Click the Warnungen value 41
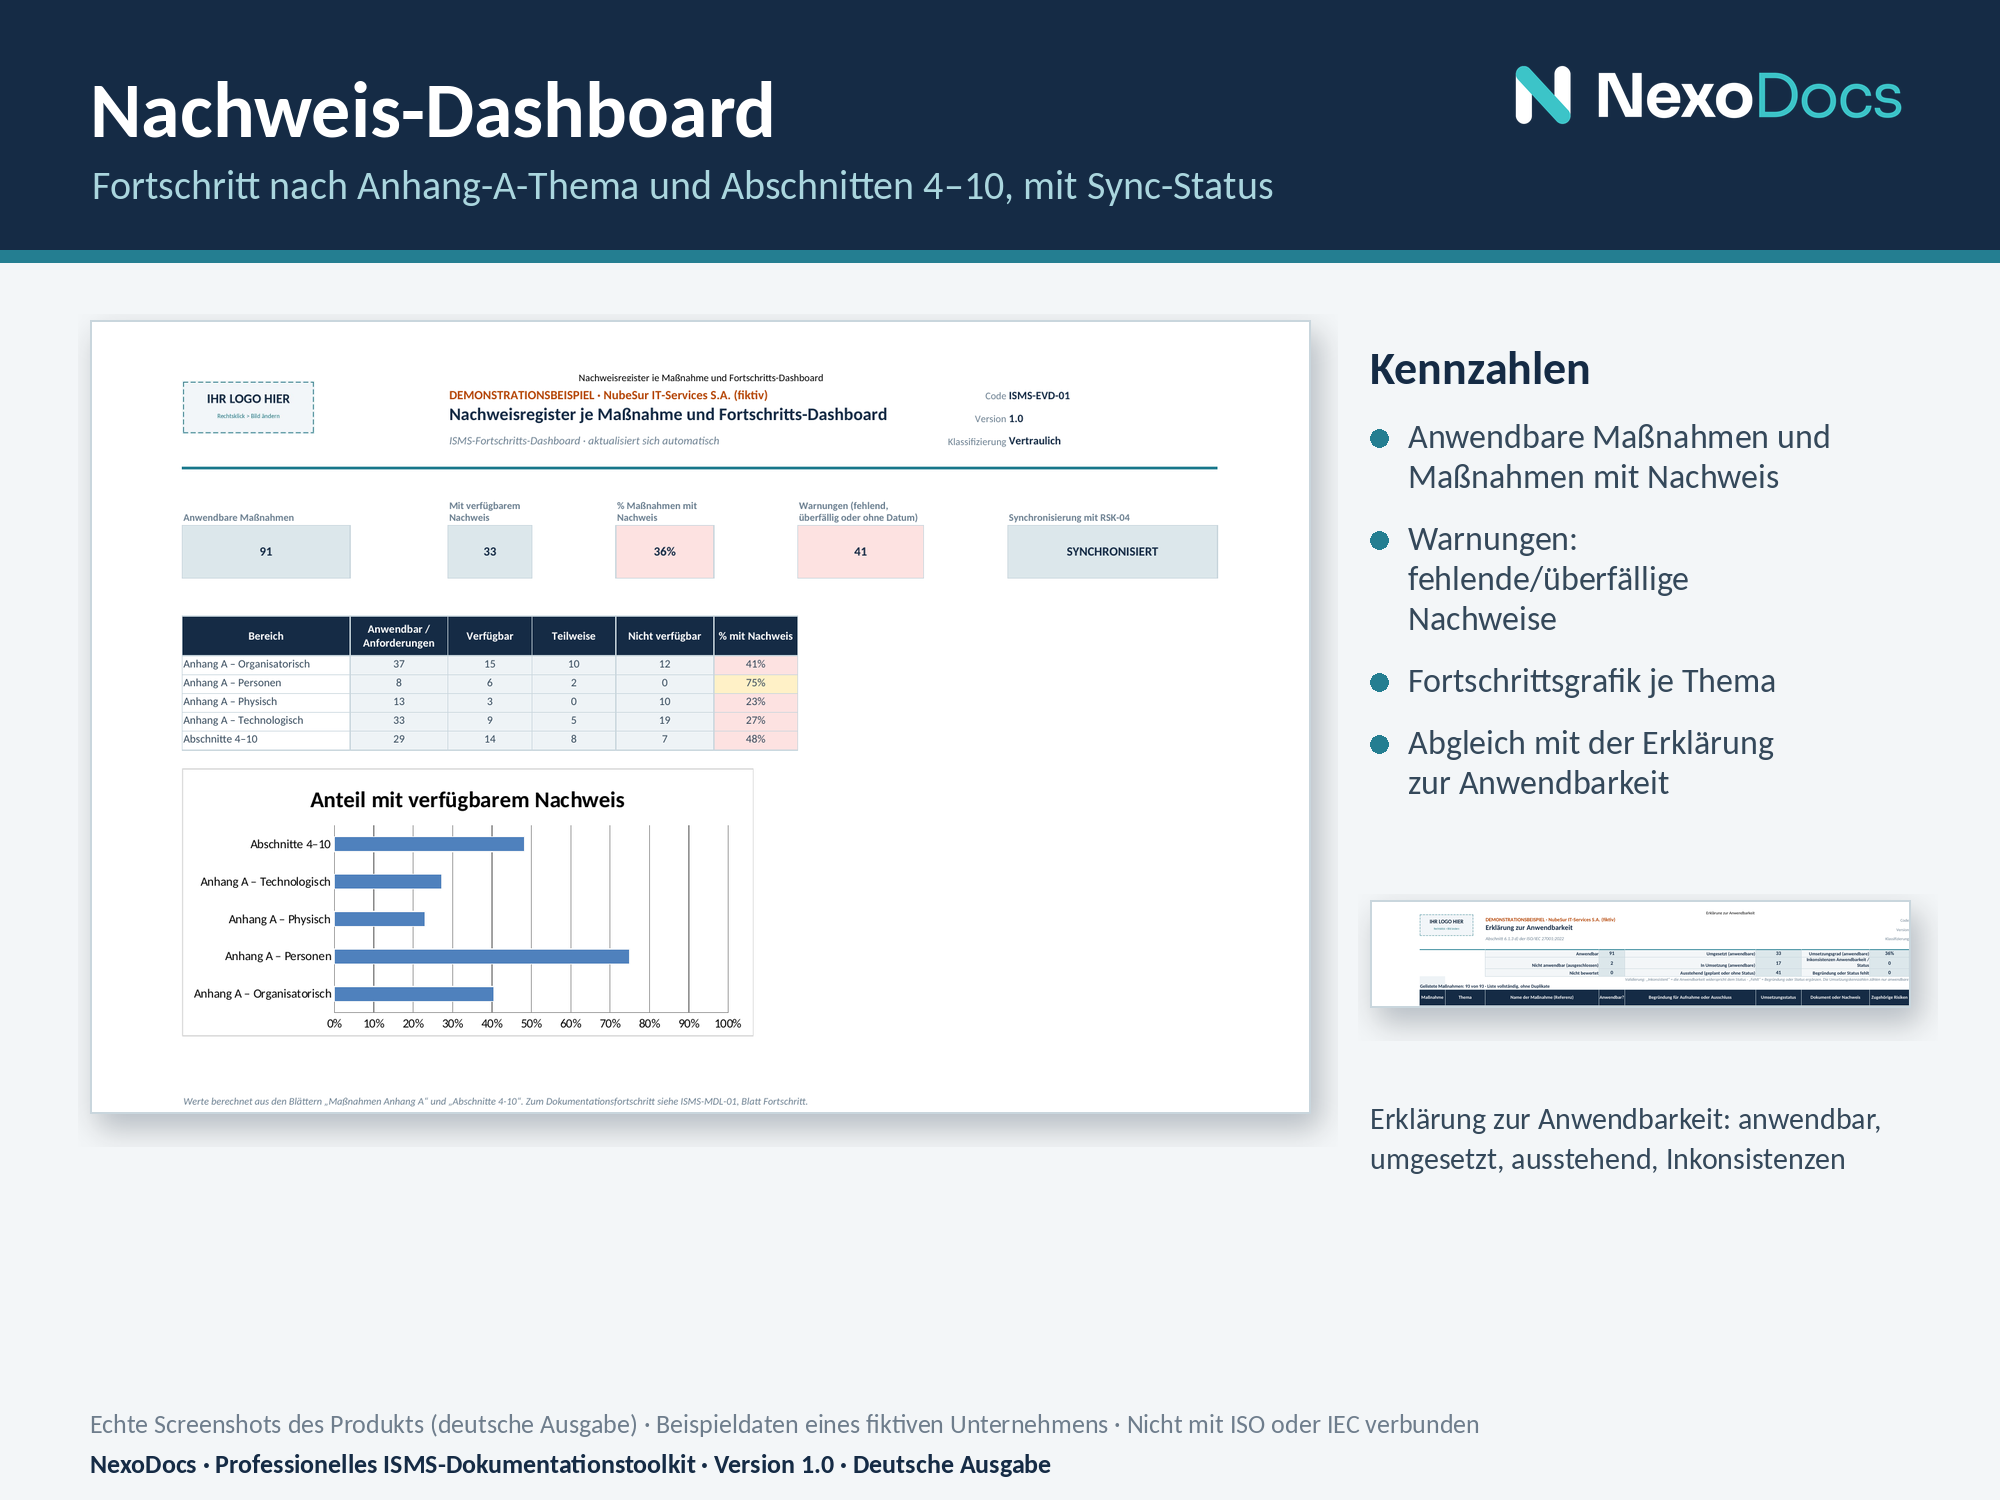2000x1500 pixels. click(860, 552)
